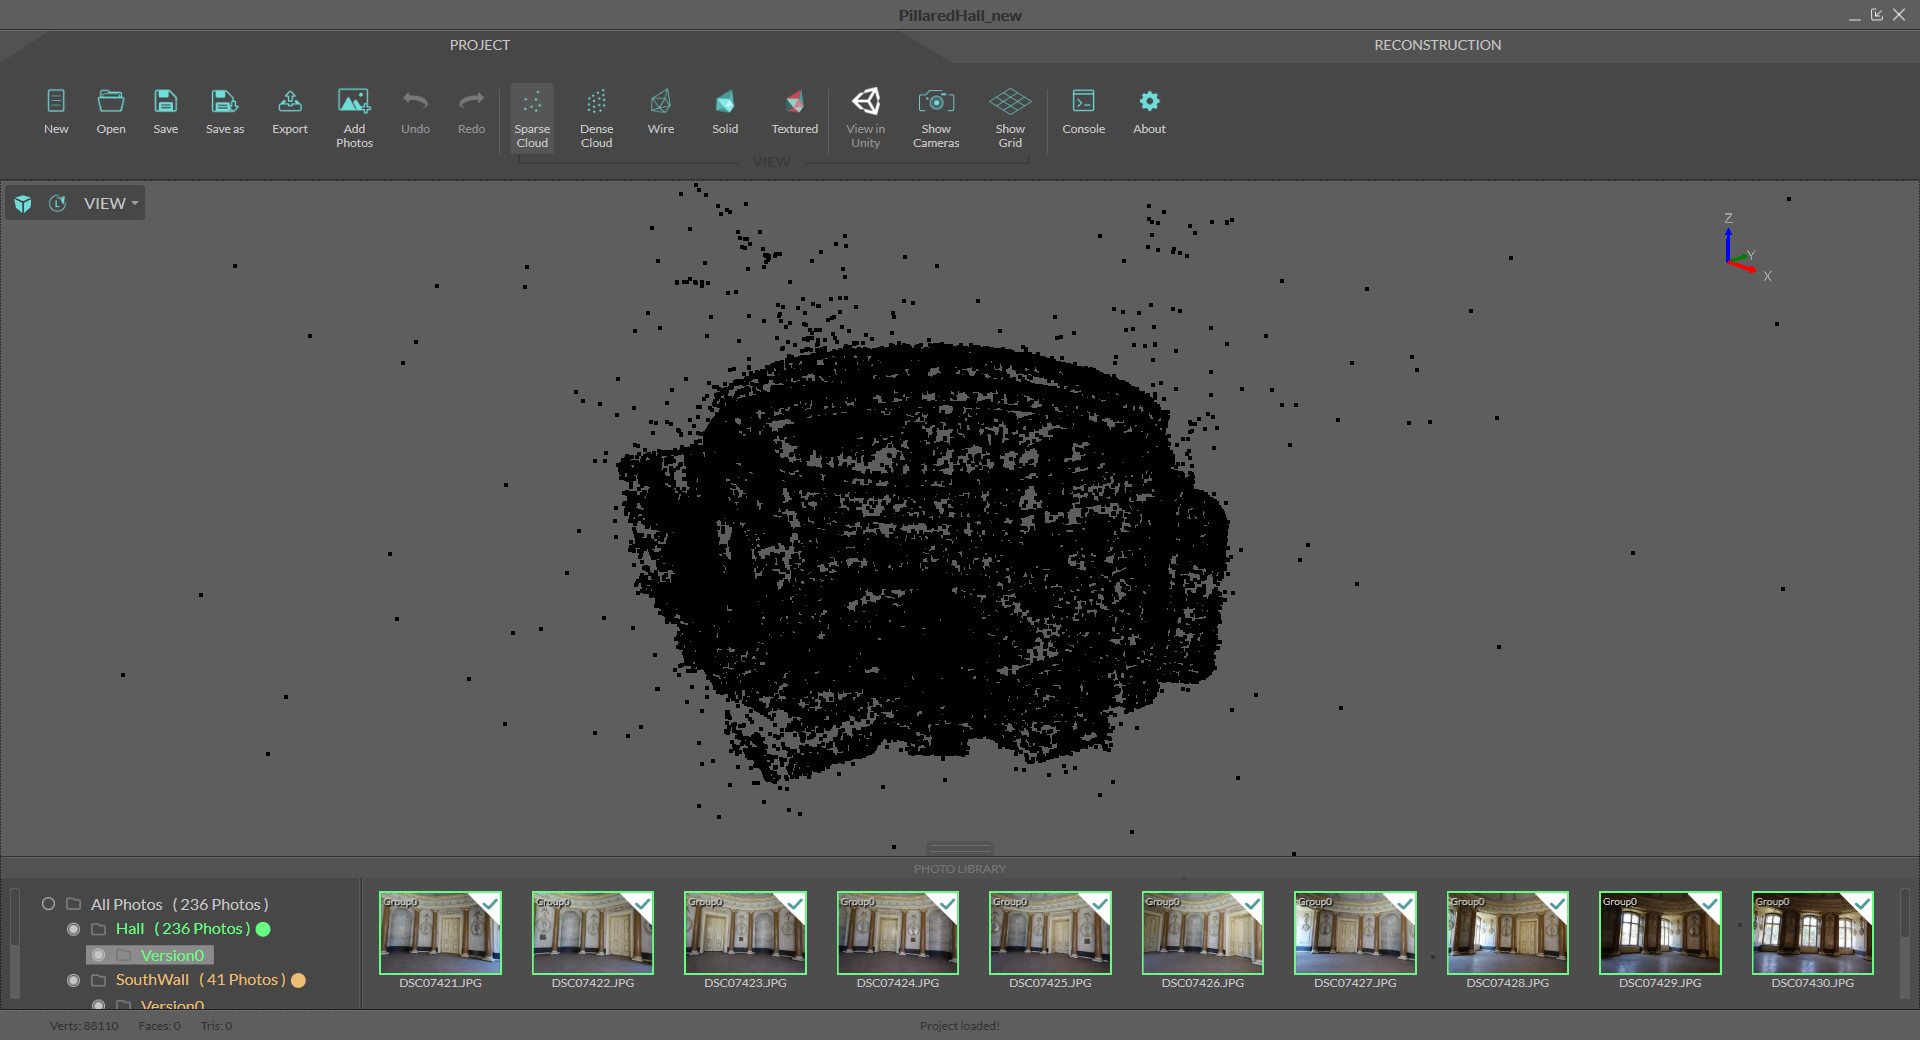Switch to Dense Cloud rendering

pyautogui.click(x=596, y=115)
